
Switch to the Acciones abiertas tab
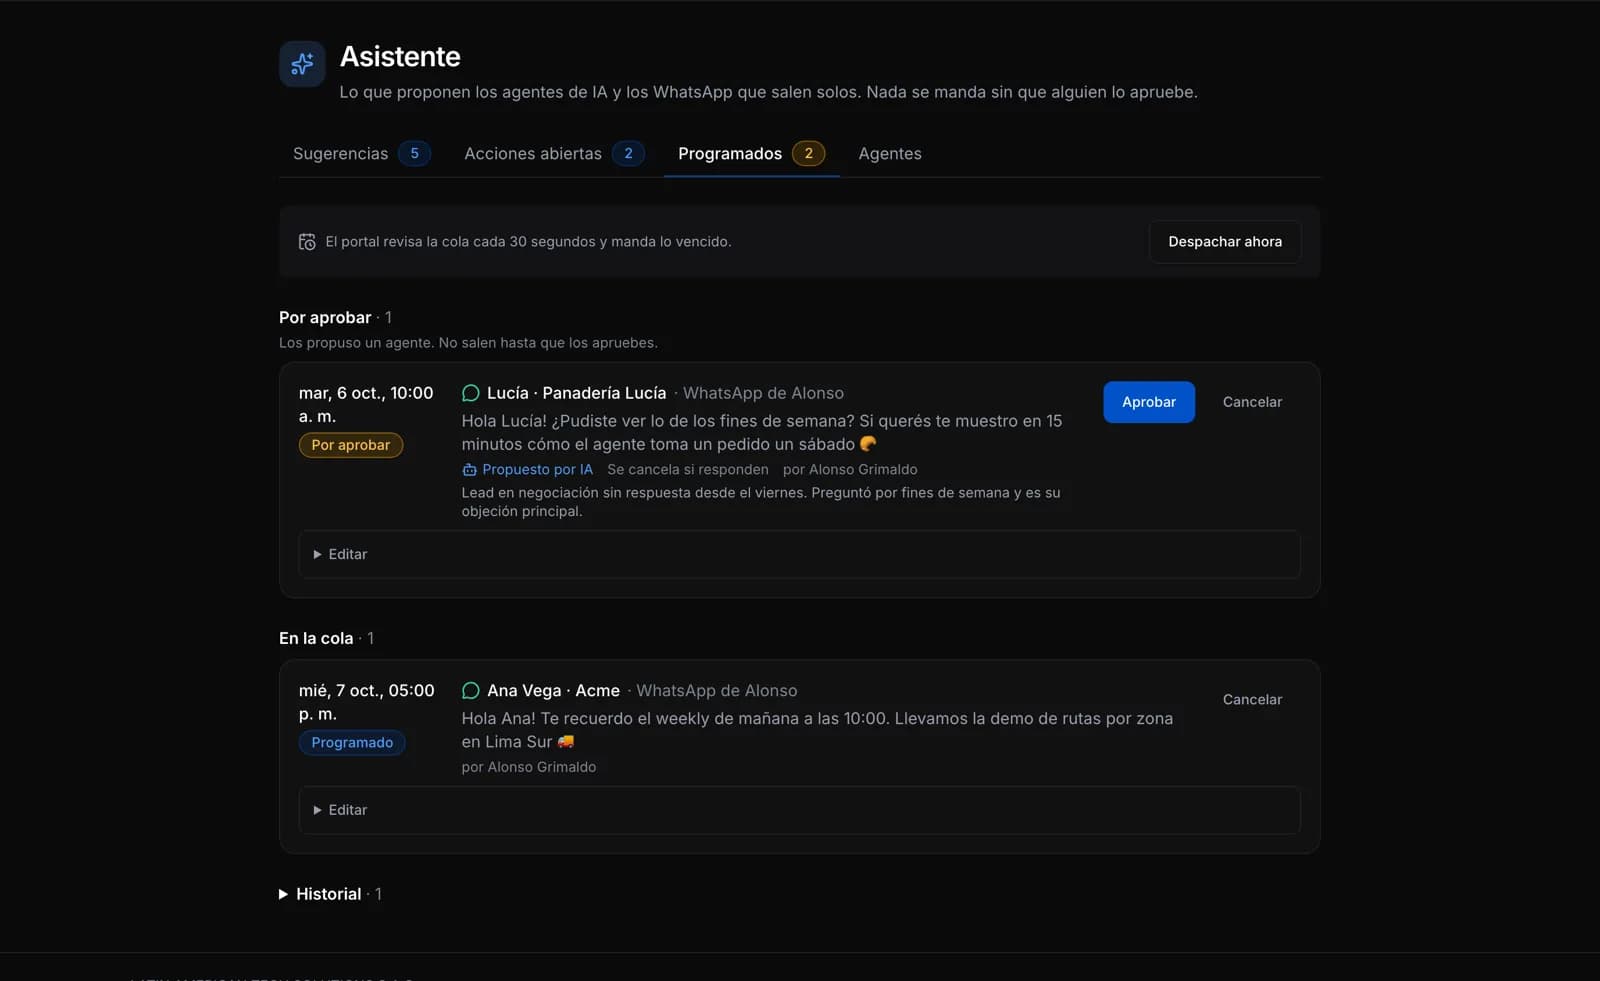(x=554, y=153)
